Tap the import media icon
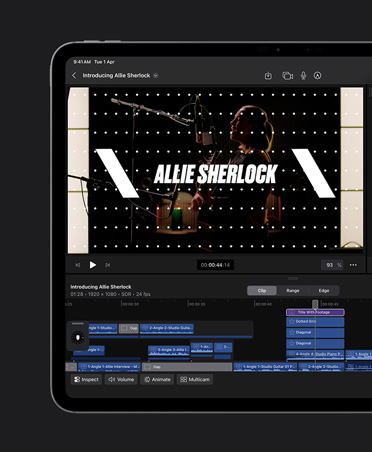 (x=268, y=76)
